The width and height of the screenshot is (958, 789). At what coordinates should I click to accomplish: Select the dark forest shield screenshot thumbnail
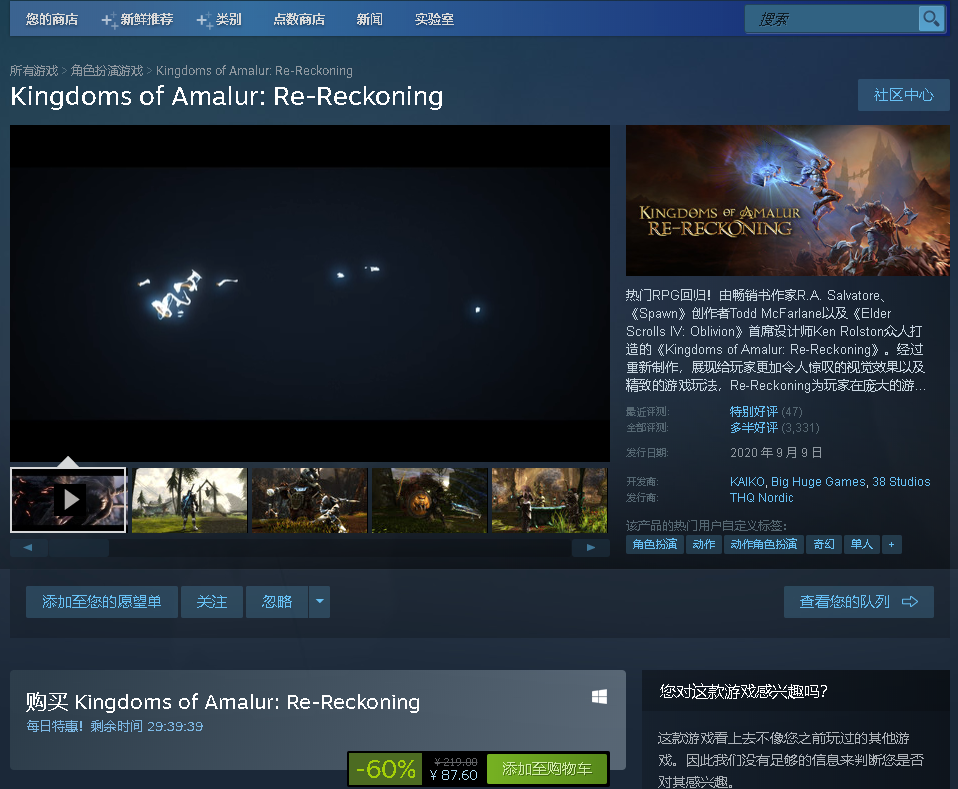pos(430,500)
